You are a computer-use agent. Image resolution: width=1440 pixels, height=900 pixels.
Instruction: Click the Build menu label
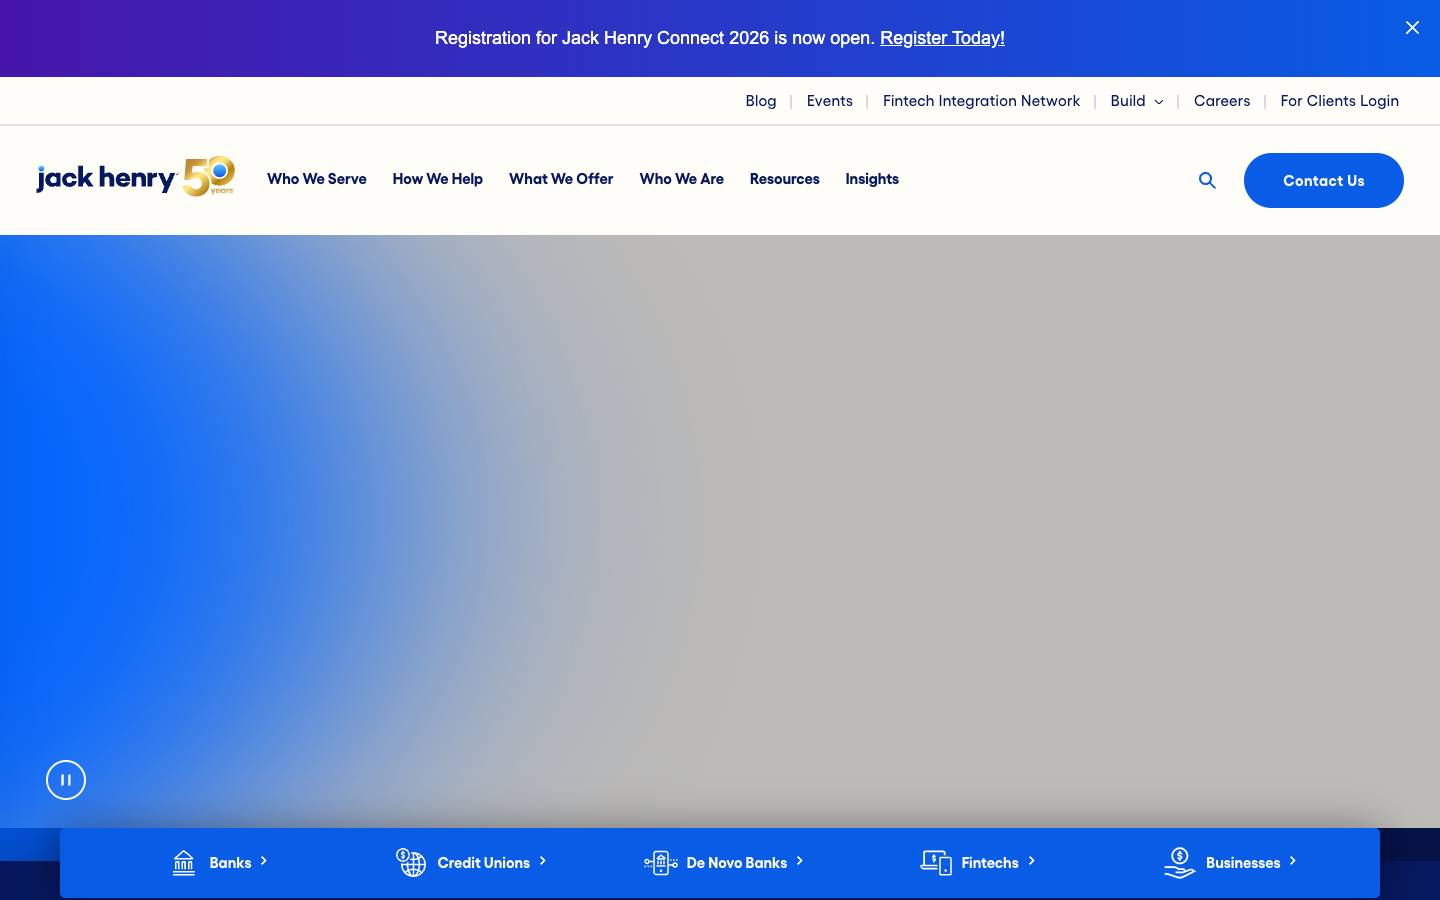coord(1127,101)
